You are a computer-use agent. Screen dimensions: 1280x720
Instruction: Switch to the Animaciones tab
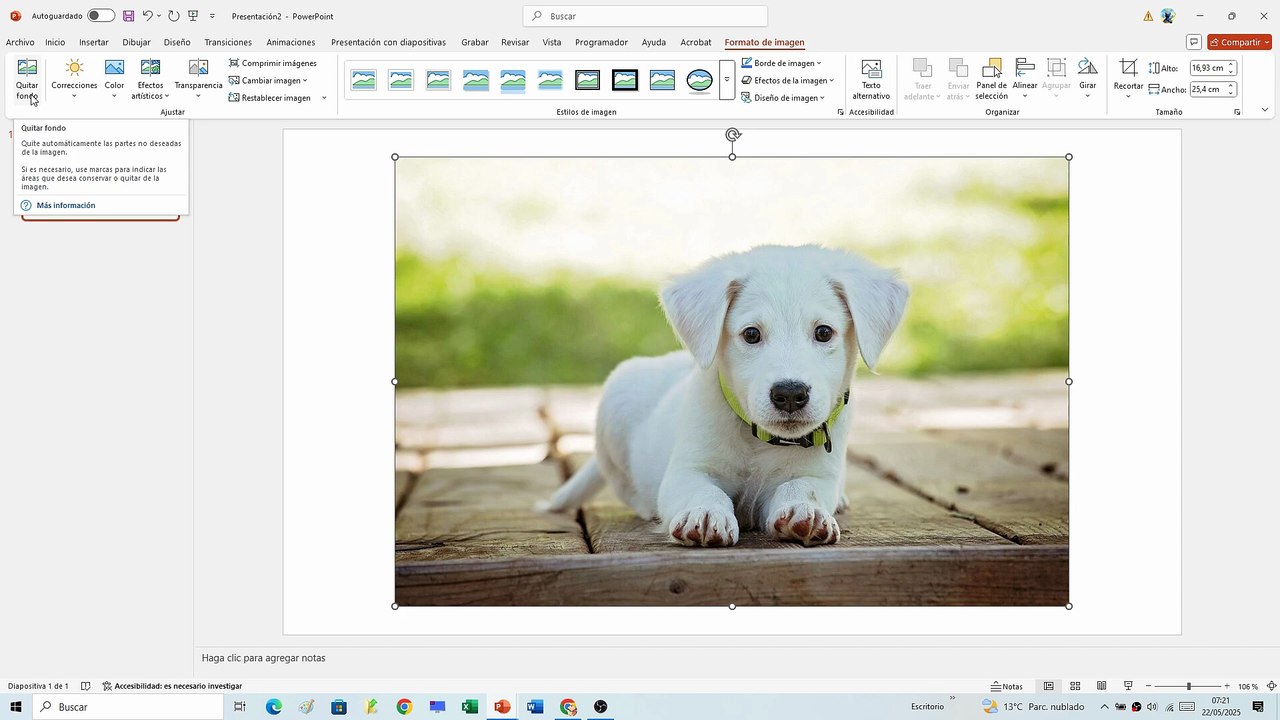291,42
